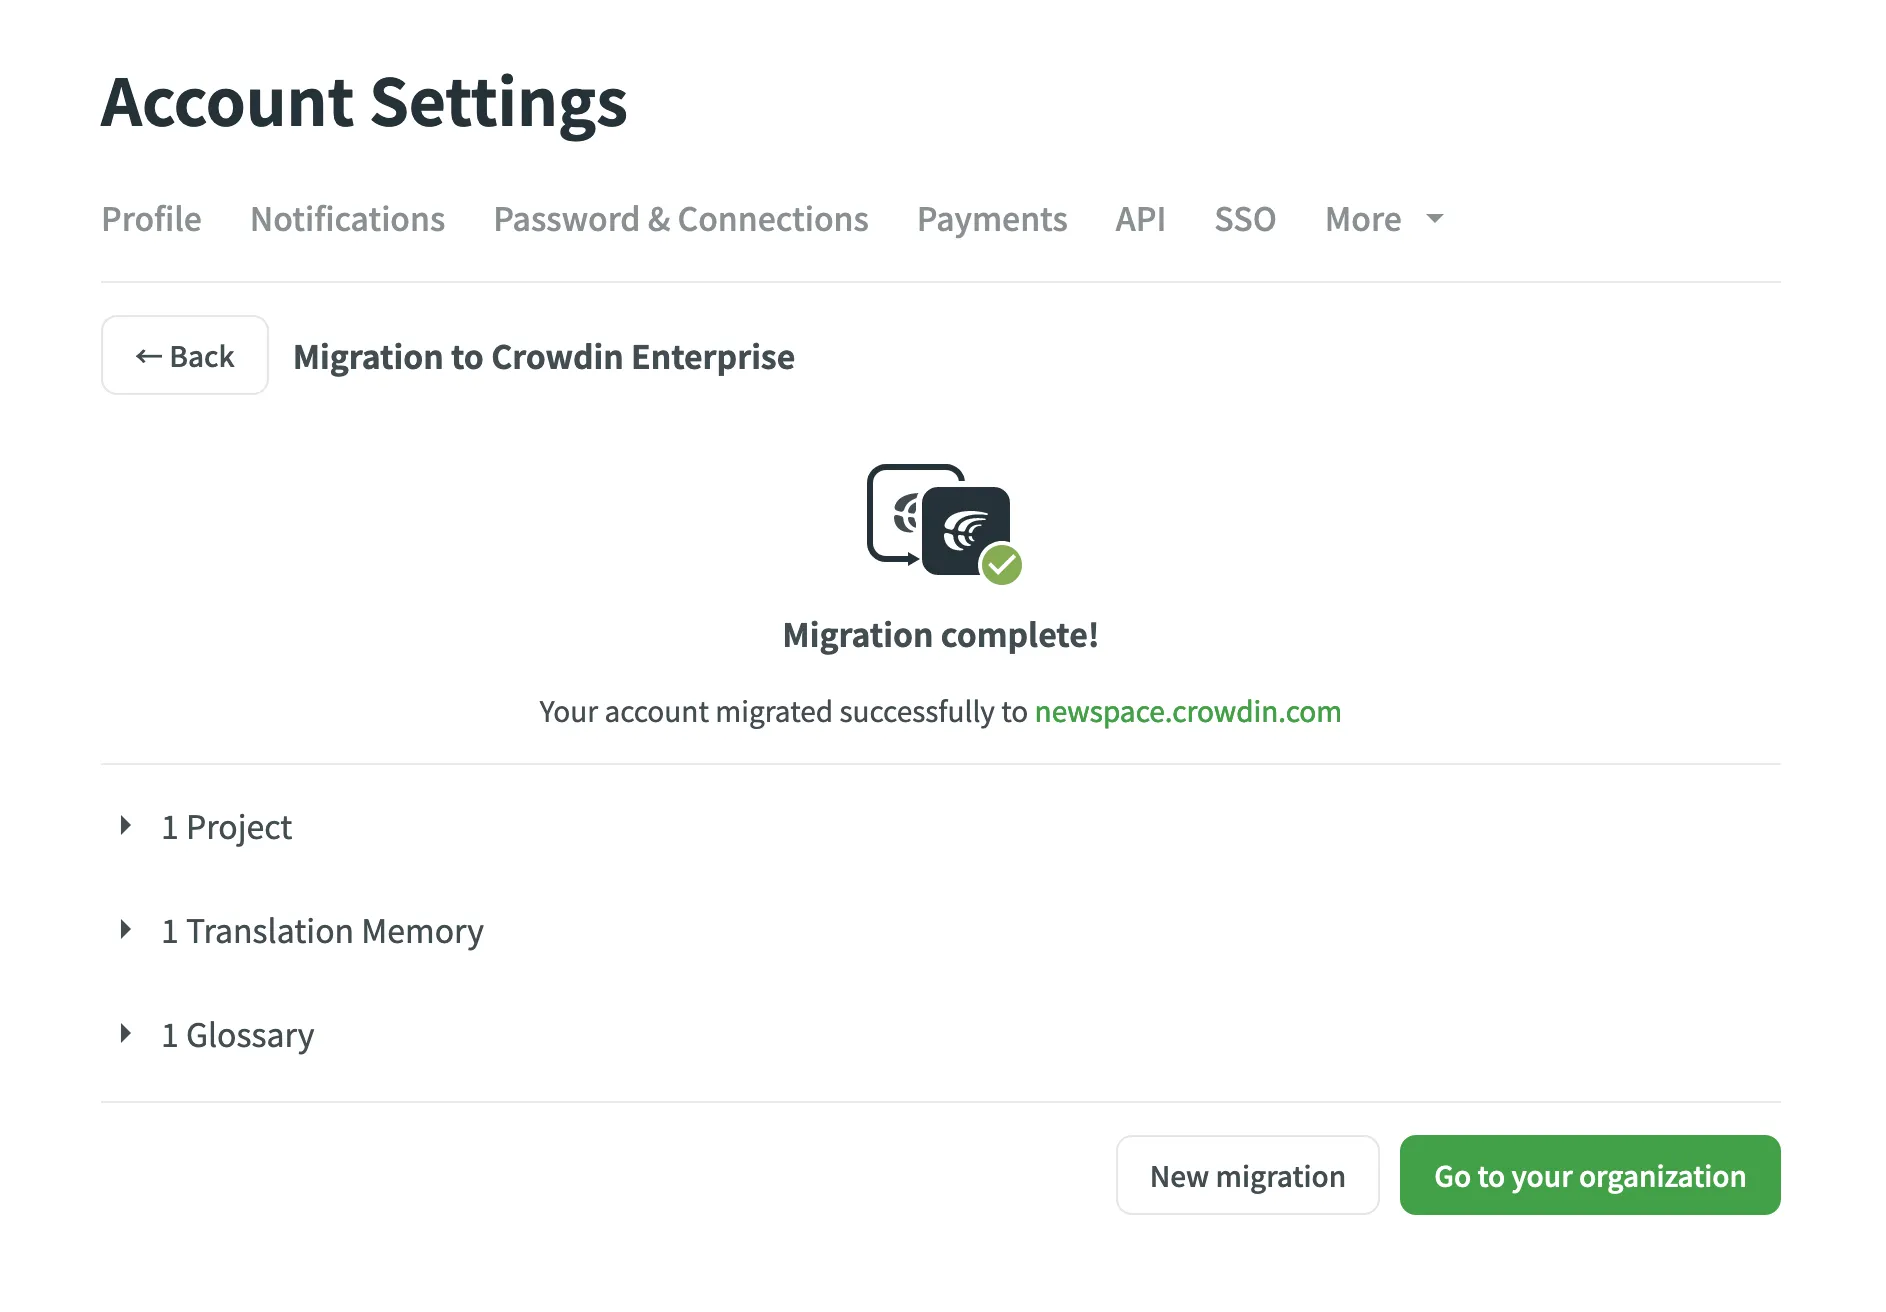Switch to the Profile tab
1886x1312 pixels.
point(151,219)
